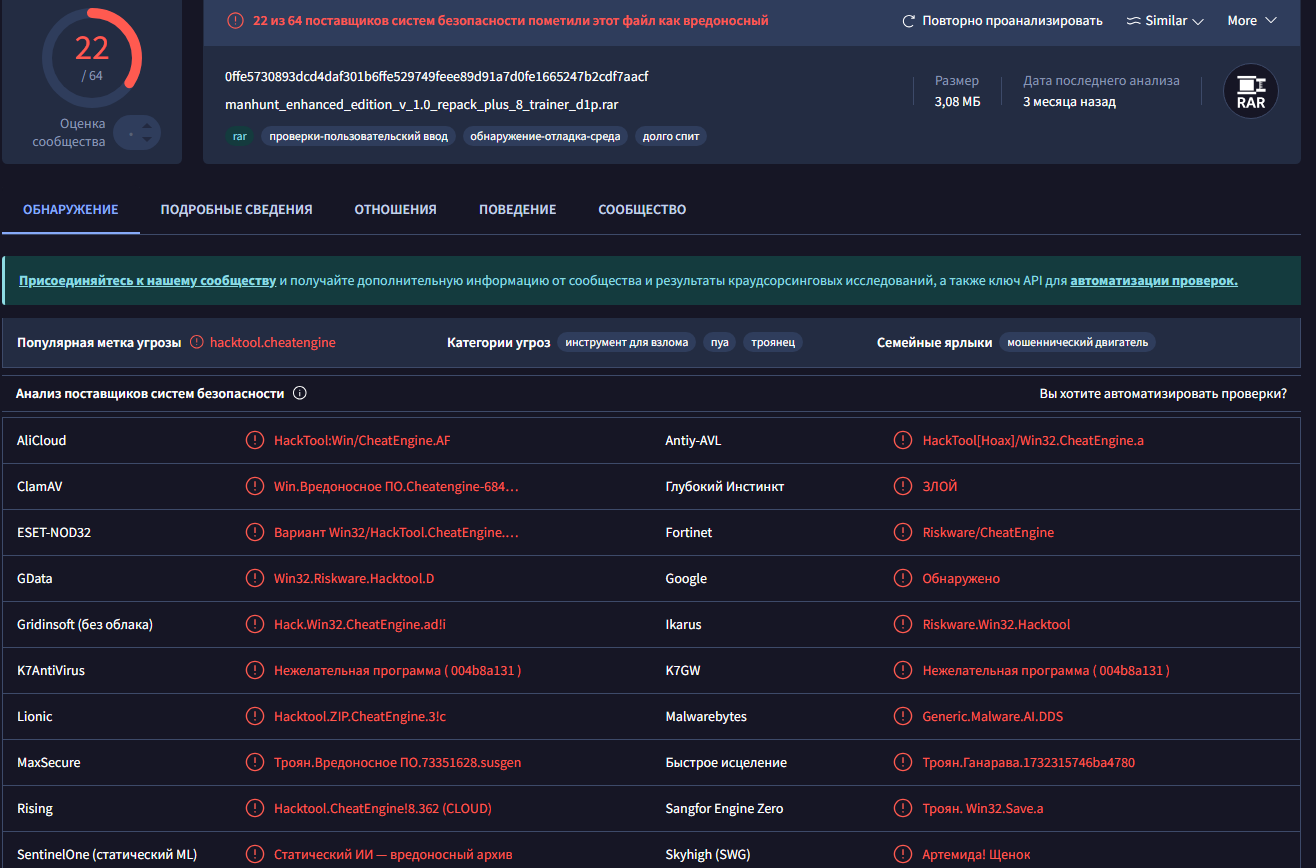Click the alert icon in the Antiy-AVL row

click(903, 440)
